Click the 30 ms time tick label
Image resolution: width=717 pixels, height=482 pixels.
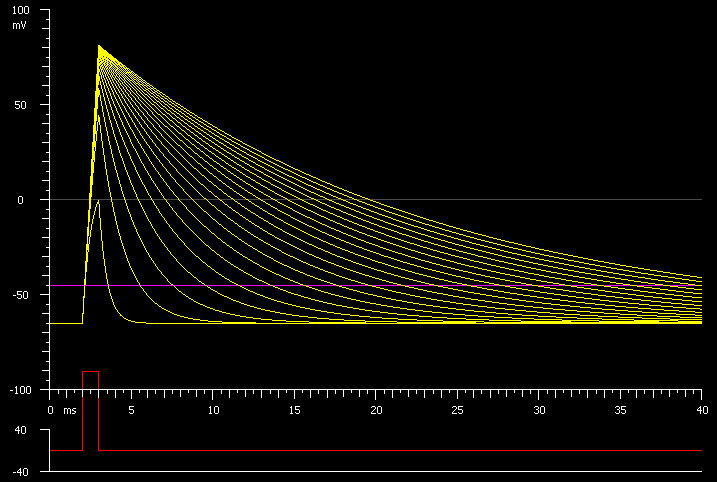540,410
